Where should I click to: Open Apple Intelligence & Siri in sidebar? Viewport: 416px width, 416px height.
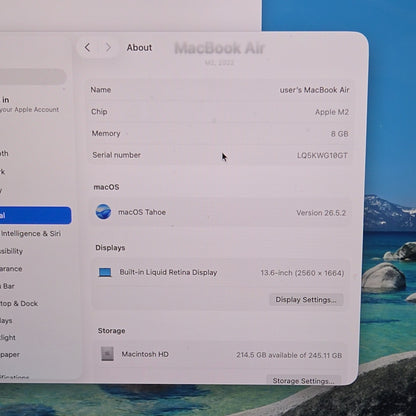point(31,233)
